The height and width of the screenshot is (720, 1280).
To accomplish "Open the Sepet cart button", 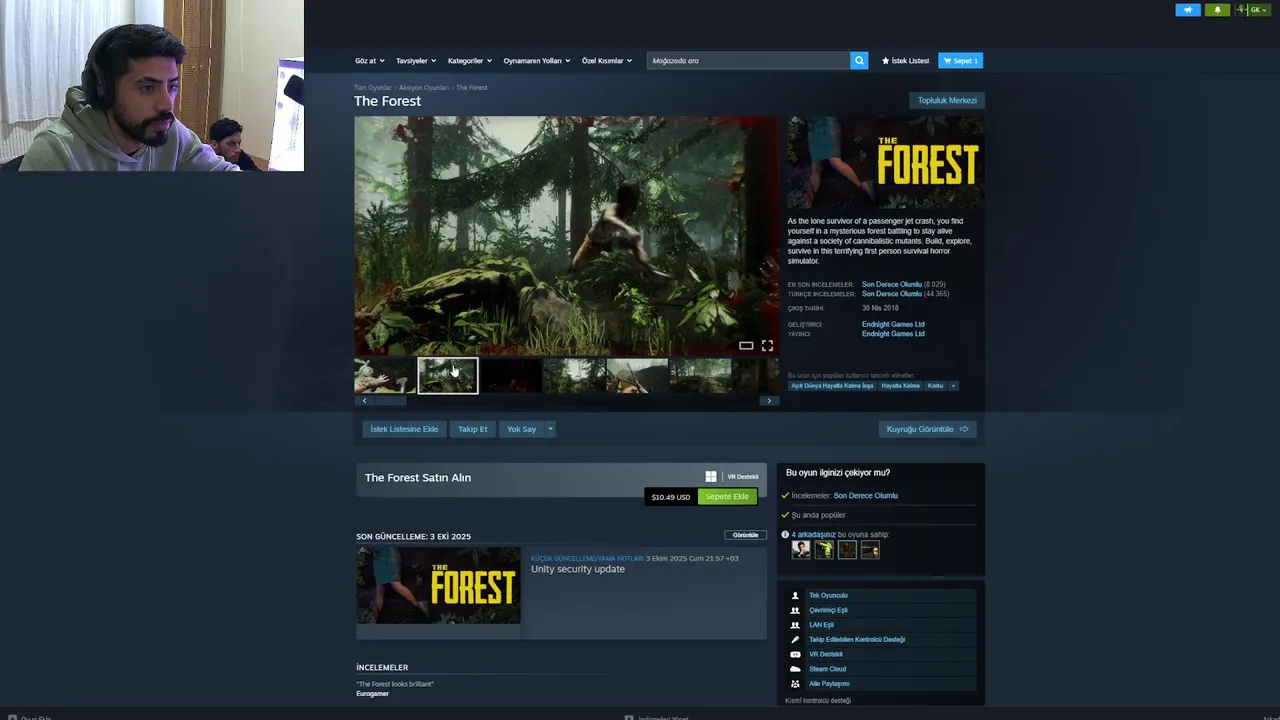I will coord(960,61).
